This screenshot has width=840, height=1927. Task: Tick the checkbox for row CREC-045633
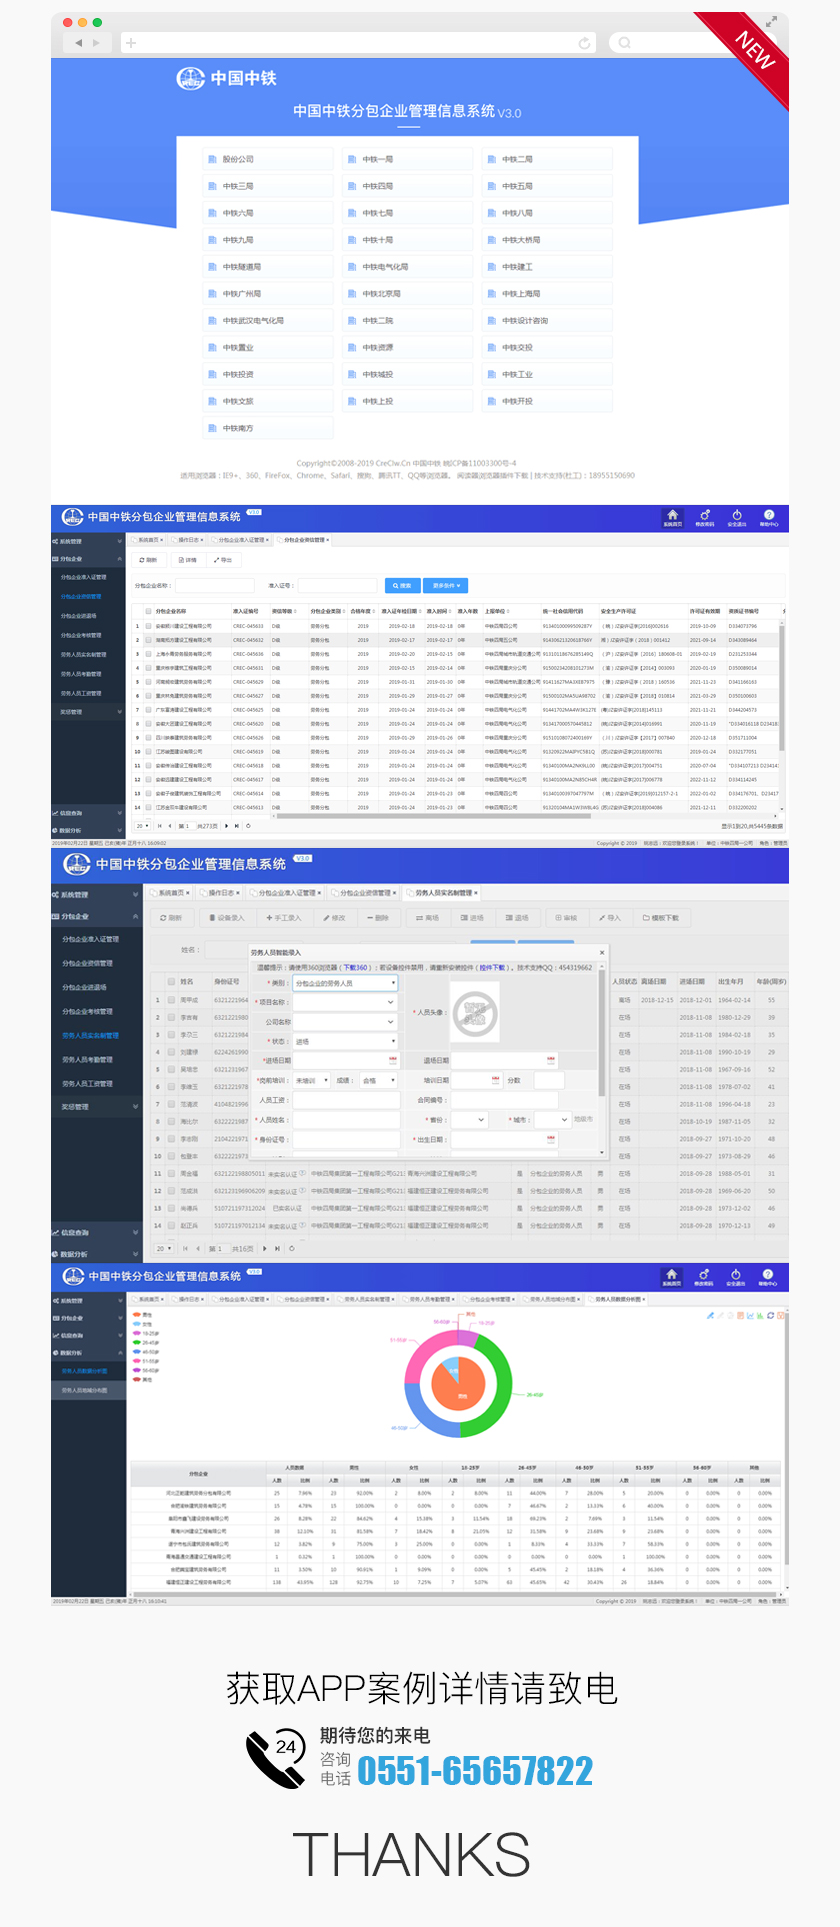point(148,626)
